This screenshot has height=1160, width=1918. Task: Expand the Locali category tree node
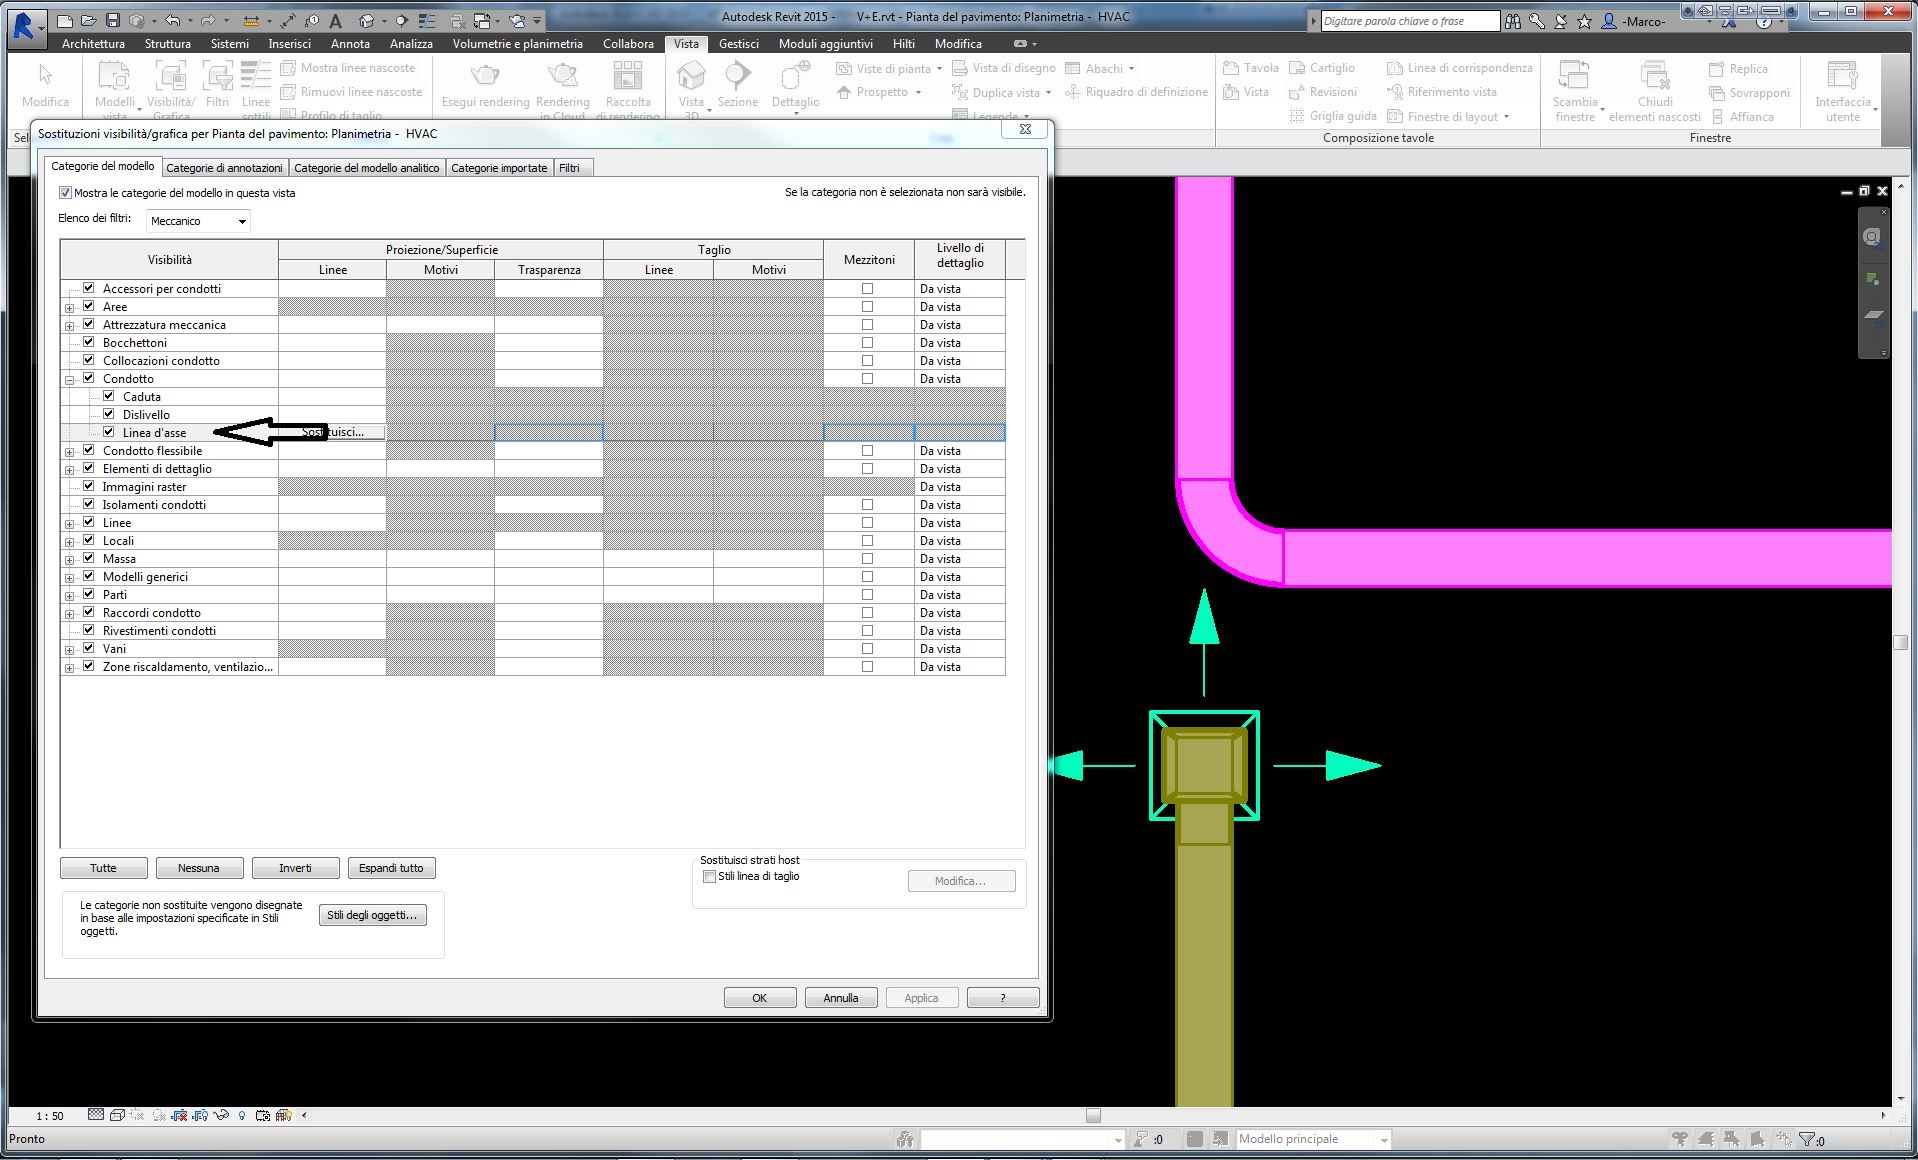70,542
